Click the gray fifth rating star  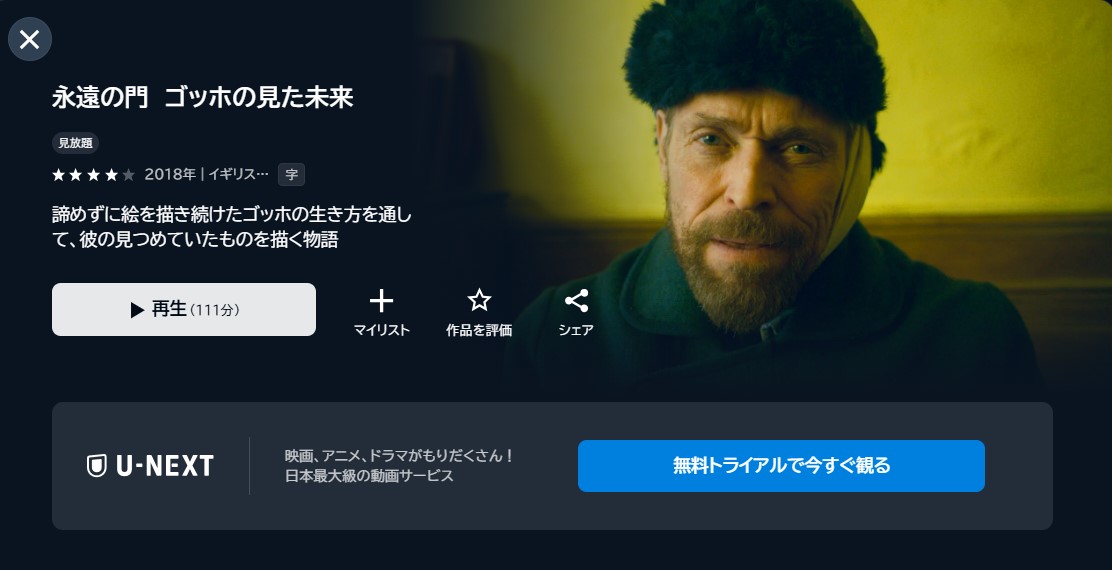(x=128, y=174)
